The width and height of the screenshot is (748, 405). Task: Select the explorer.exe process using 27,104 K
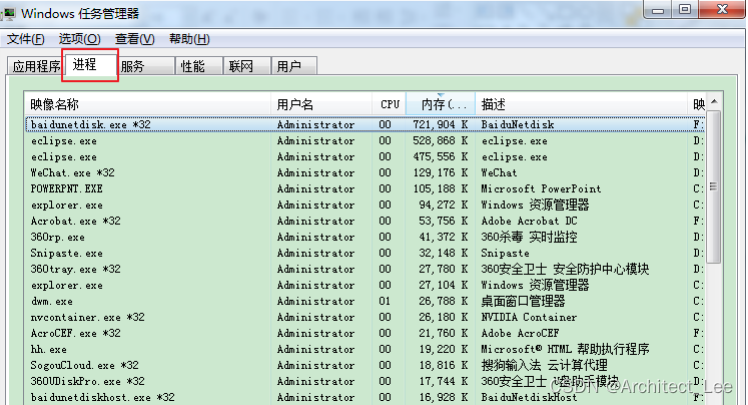click(x=365, y=285)
